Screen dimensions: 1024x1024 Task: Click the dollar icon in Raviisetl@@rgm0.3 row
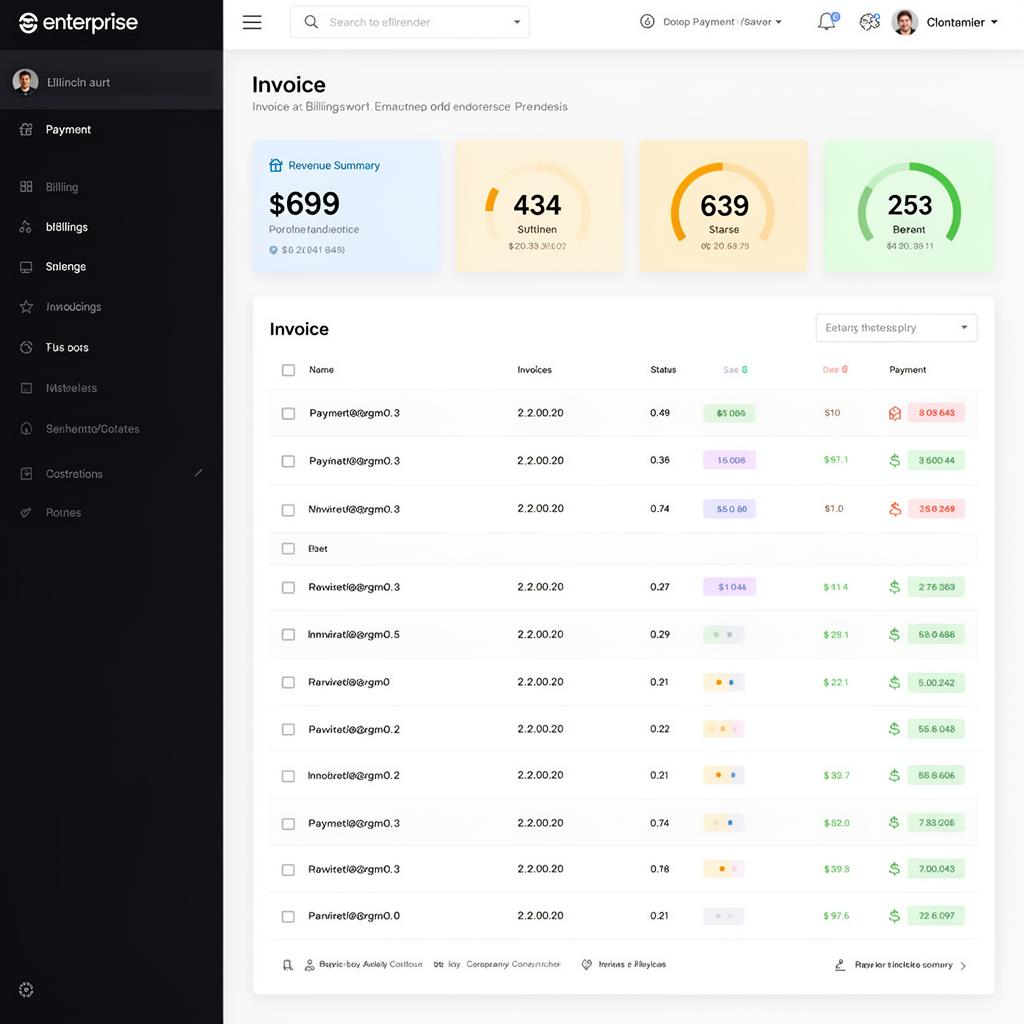point(895,586)
